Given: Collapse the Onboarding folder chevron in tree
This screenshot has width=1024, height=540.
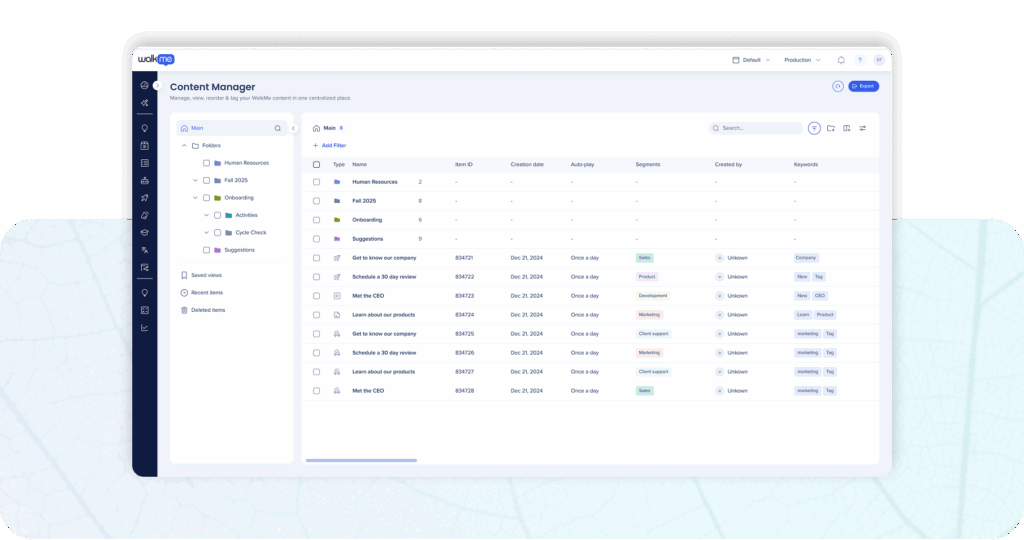Looking at the screenshot, I should [x=195, y=198].
